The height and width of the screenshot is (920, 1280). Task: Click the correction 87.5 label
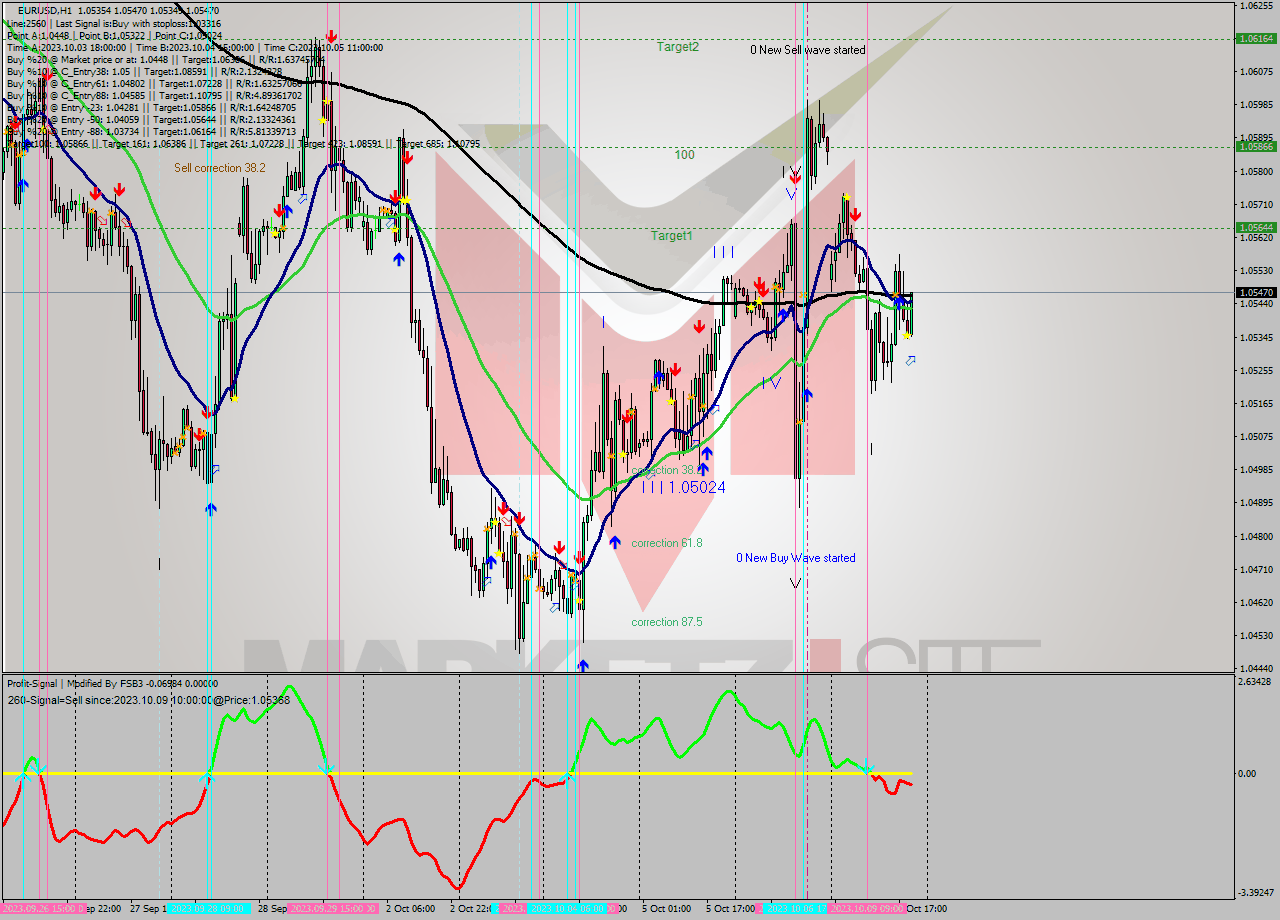pos(666,622)
